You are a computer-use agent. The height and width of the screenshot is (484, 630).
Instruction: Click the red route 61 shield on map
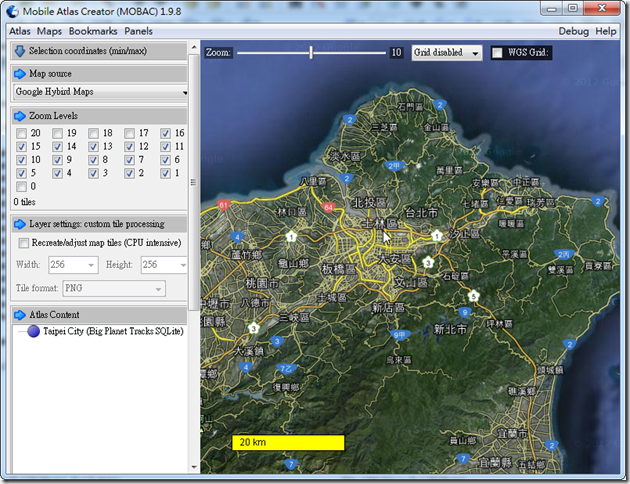click(x=223, y=205)
